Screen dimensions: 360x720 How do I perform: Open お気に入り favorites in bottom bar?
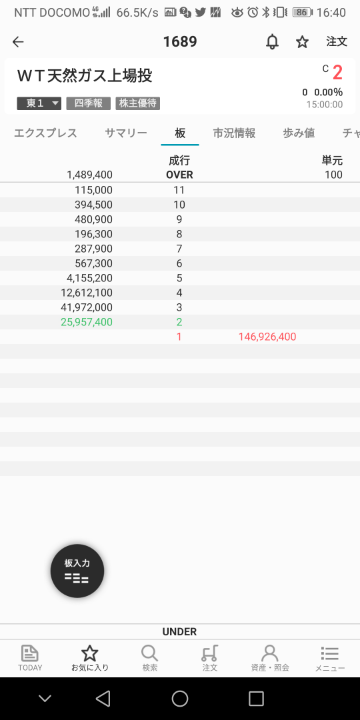click(x=90, y=658)
